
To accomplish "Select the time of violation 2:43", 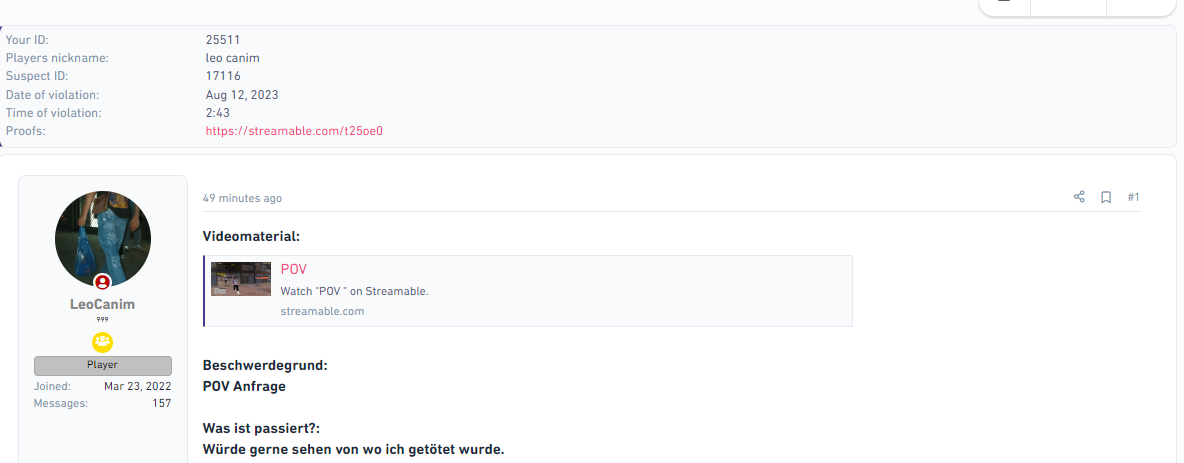I will [217, 113].
